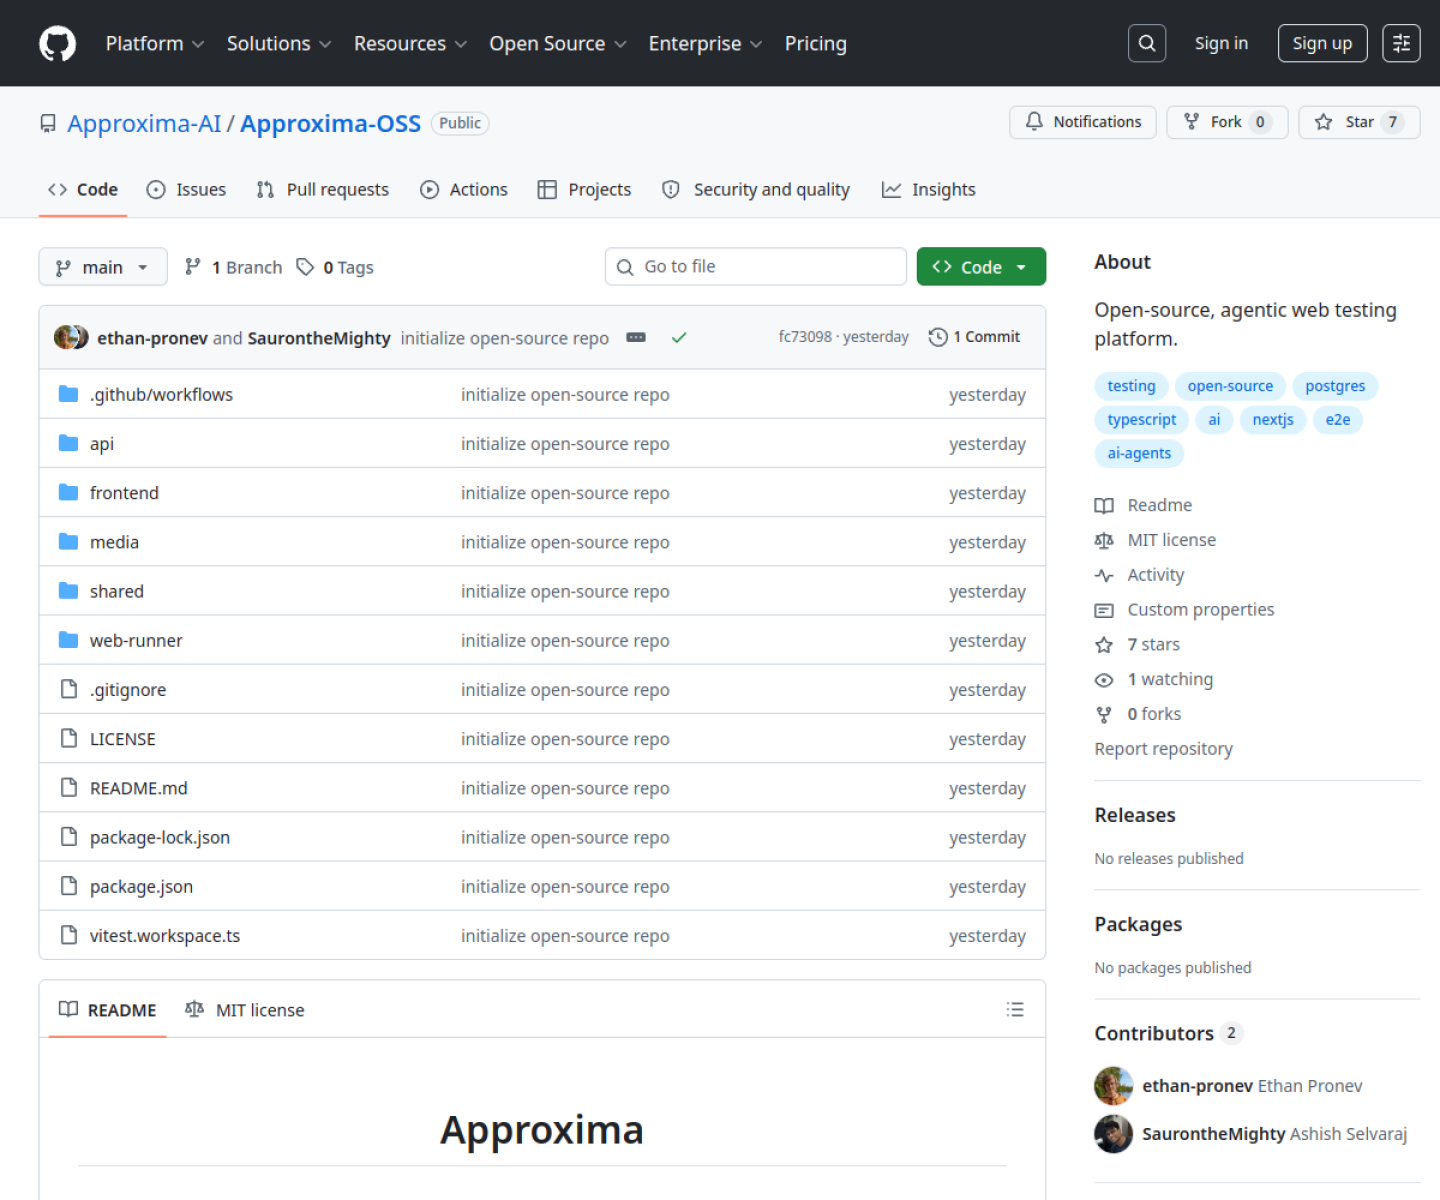Open the package-lock.json file

click(160, 837)
